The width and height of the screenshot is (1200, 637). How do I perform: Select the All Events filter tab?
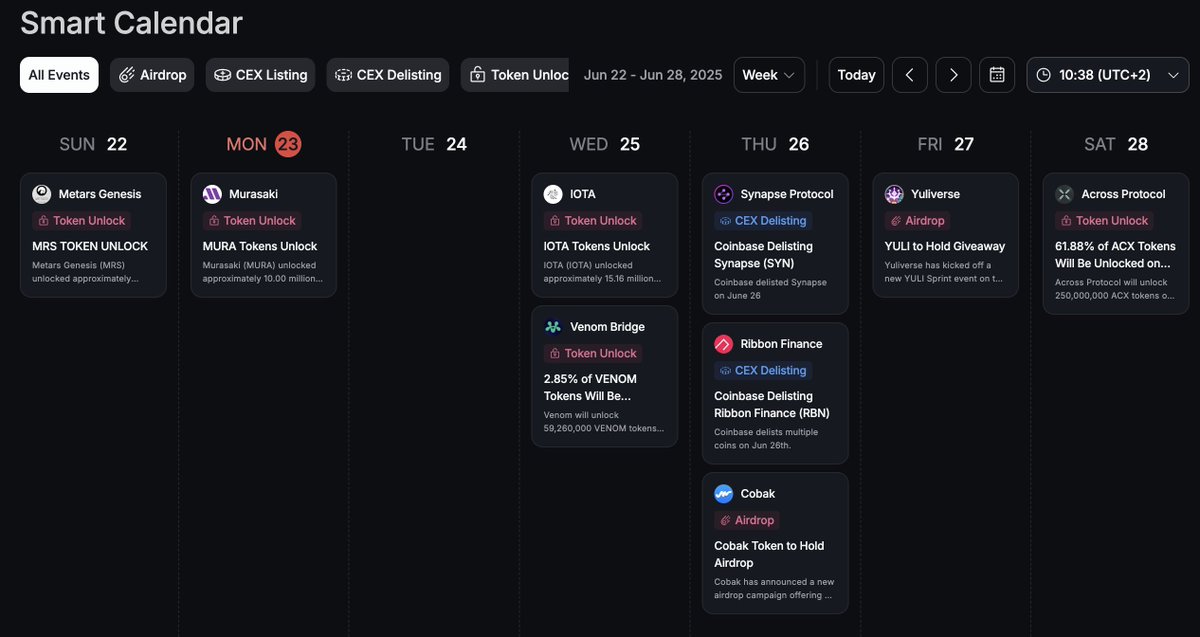point(59,75)
